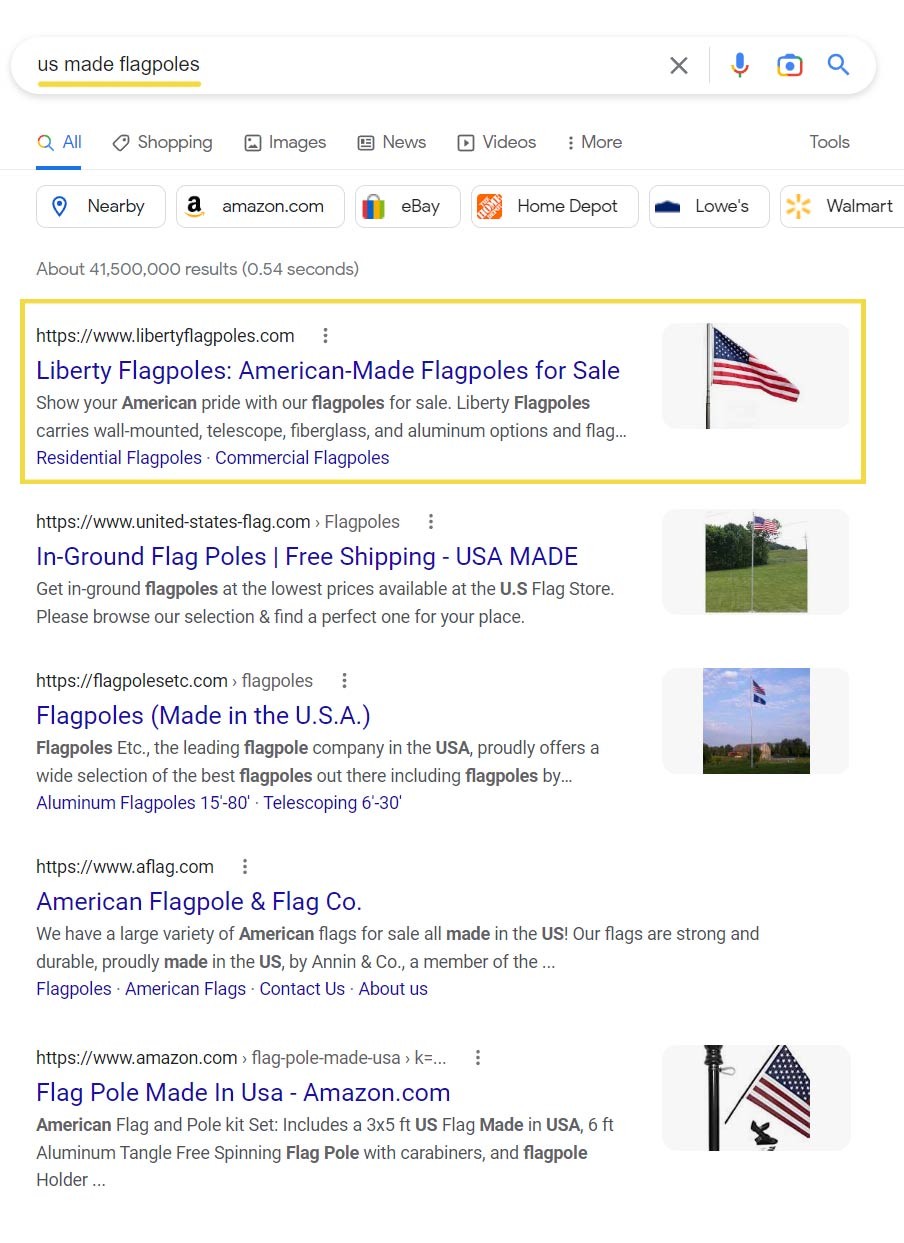Open three-dot menu for Amazon result
Screen dimensions: 904x1243
478,1058
